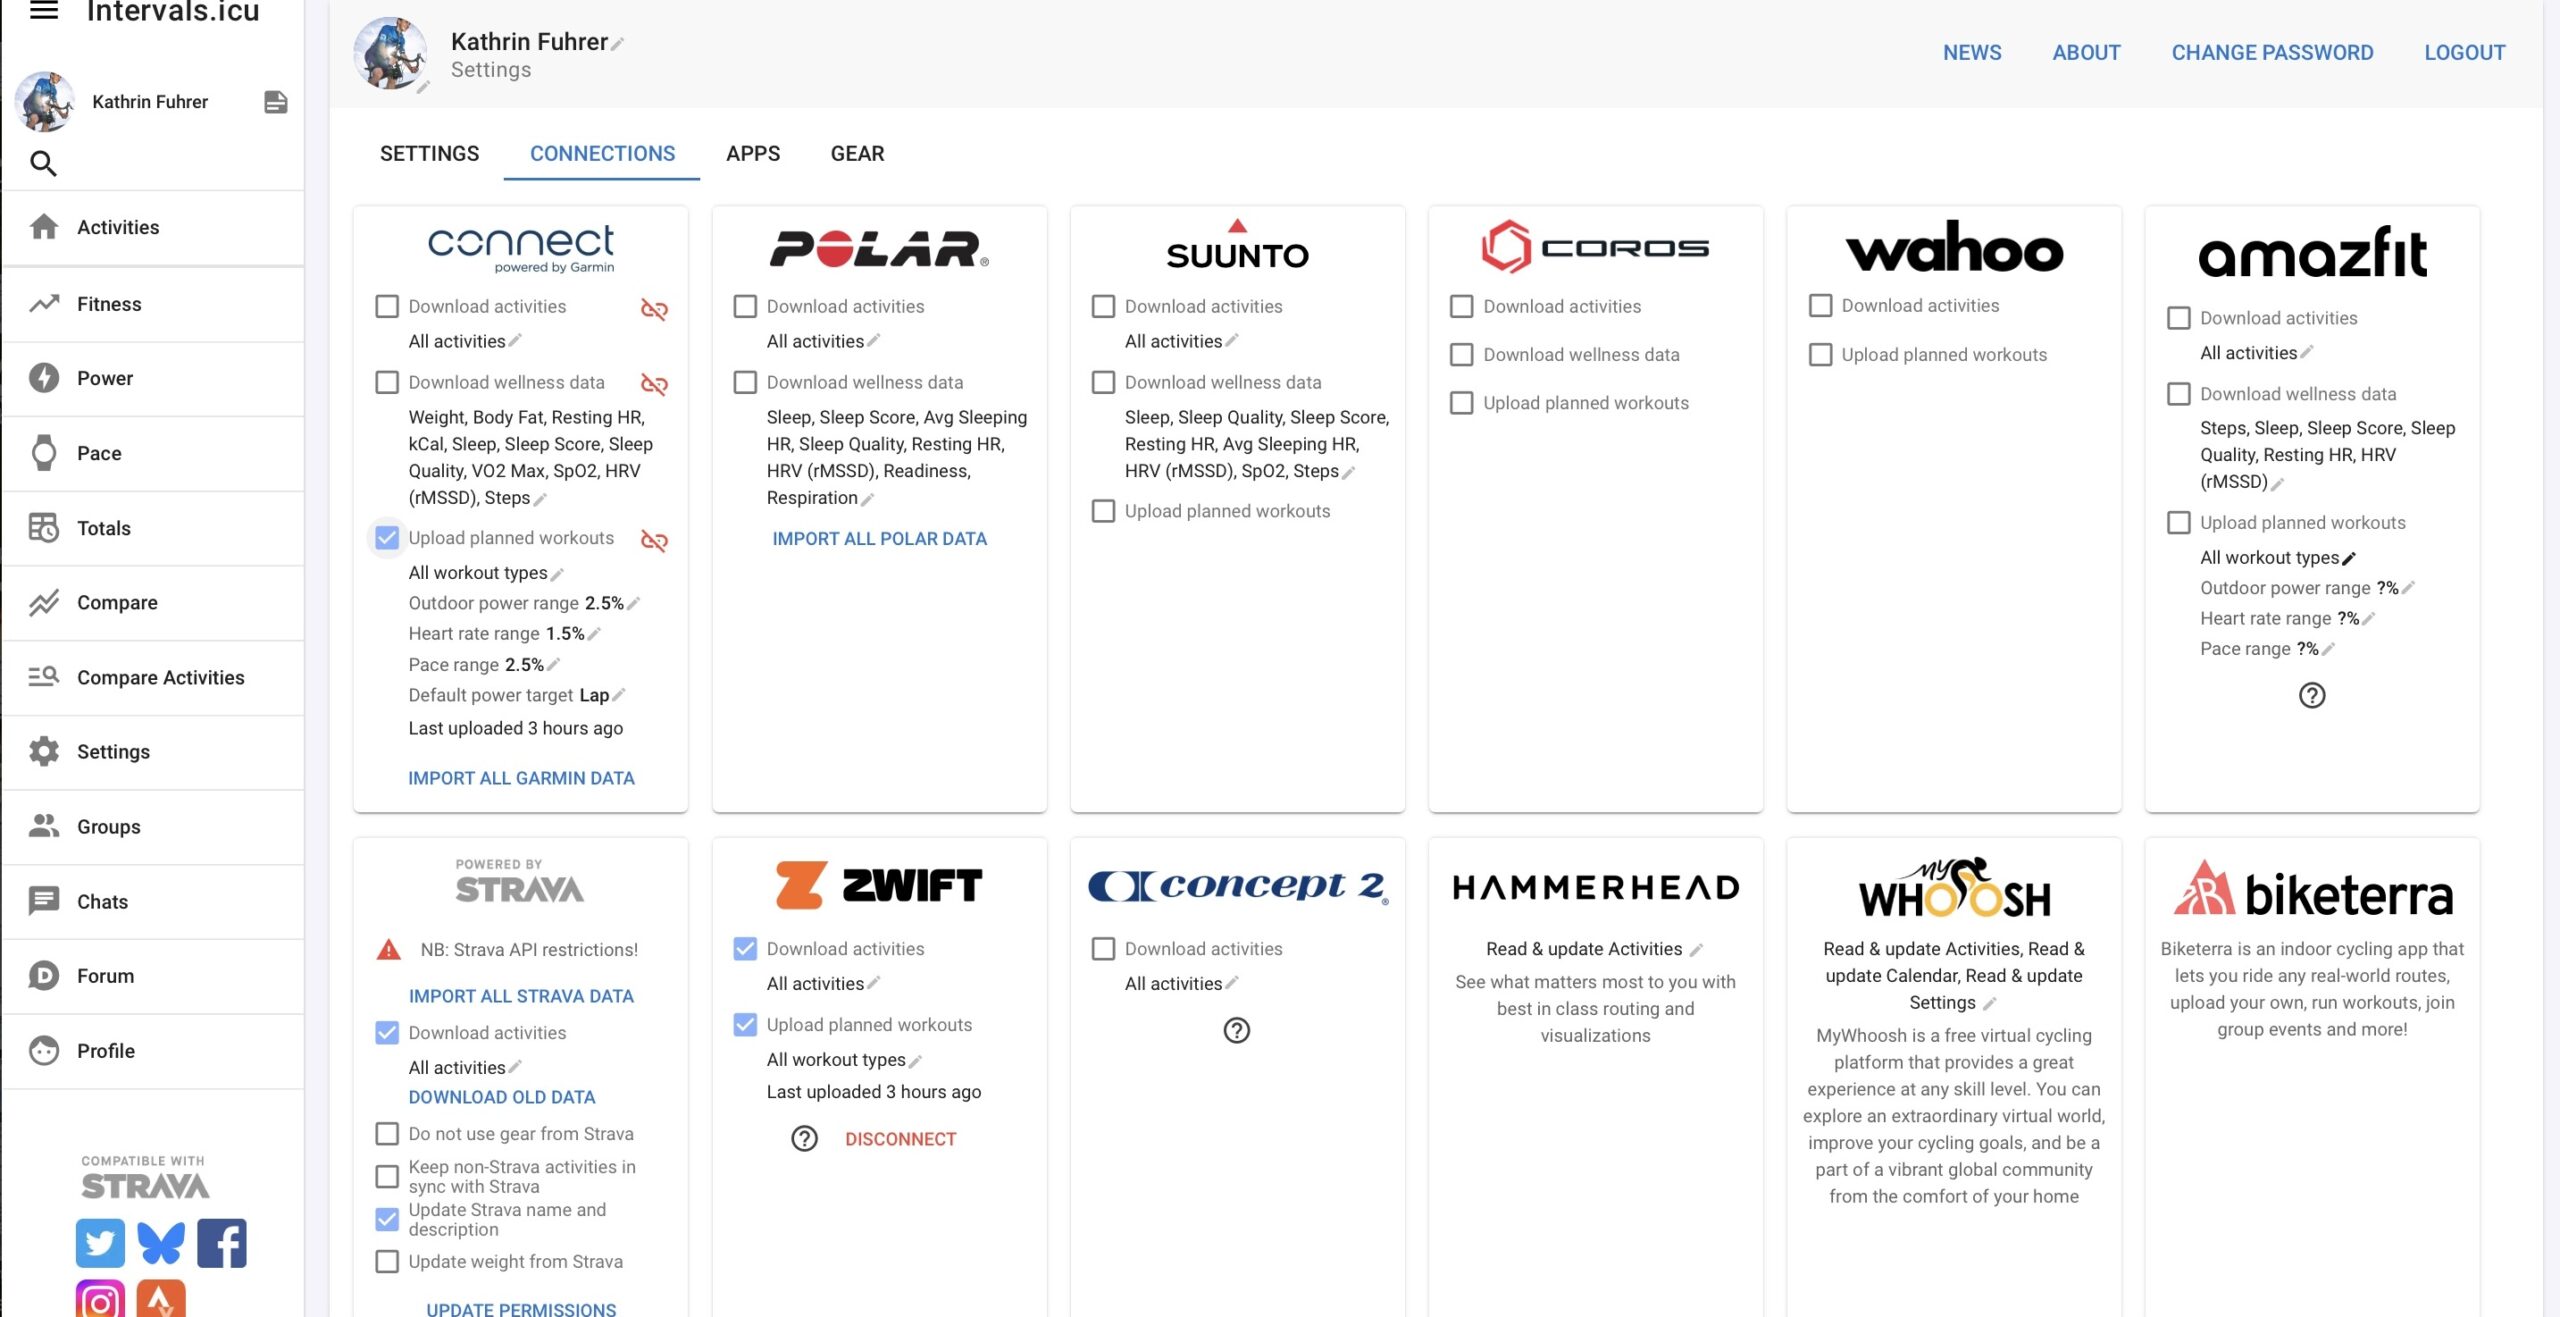Click the profile avatar in header
This screenshot has height=1317, width=2560.
click(x=389, y=52)
